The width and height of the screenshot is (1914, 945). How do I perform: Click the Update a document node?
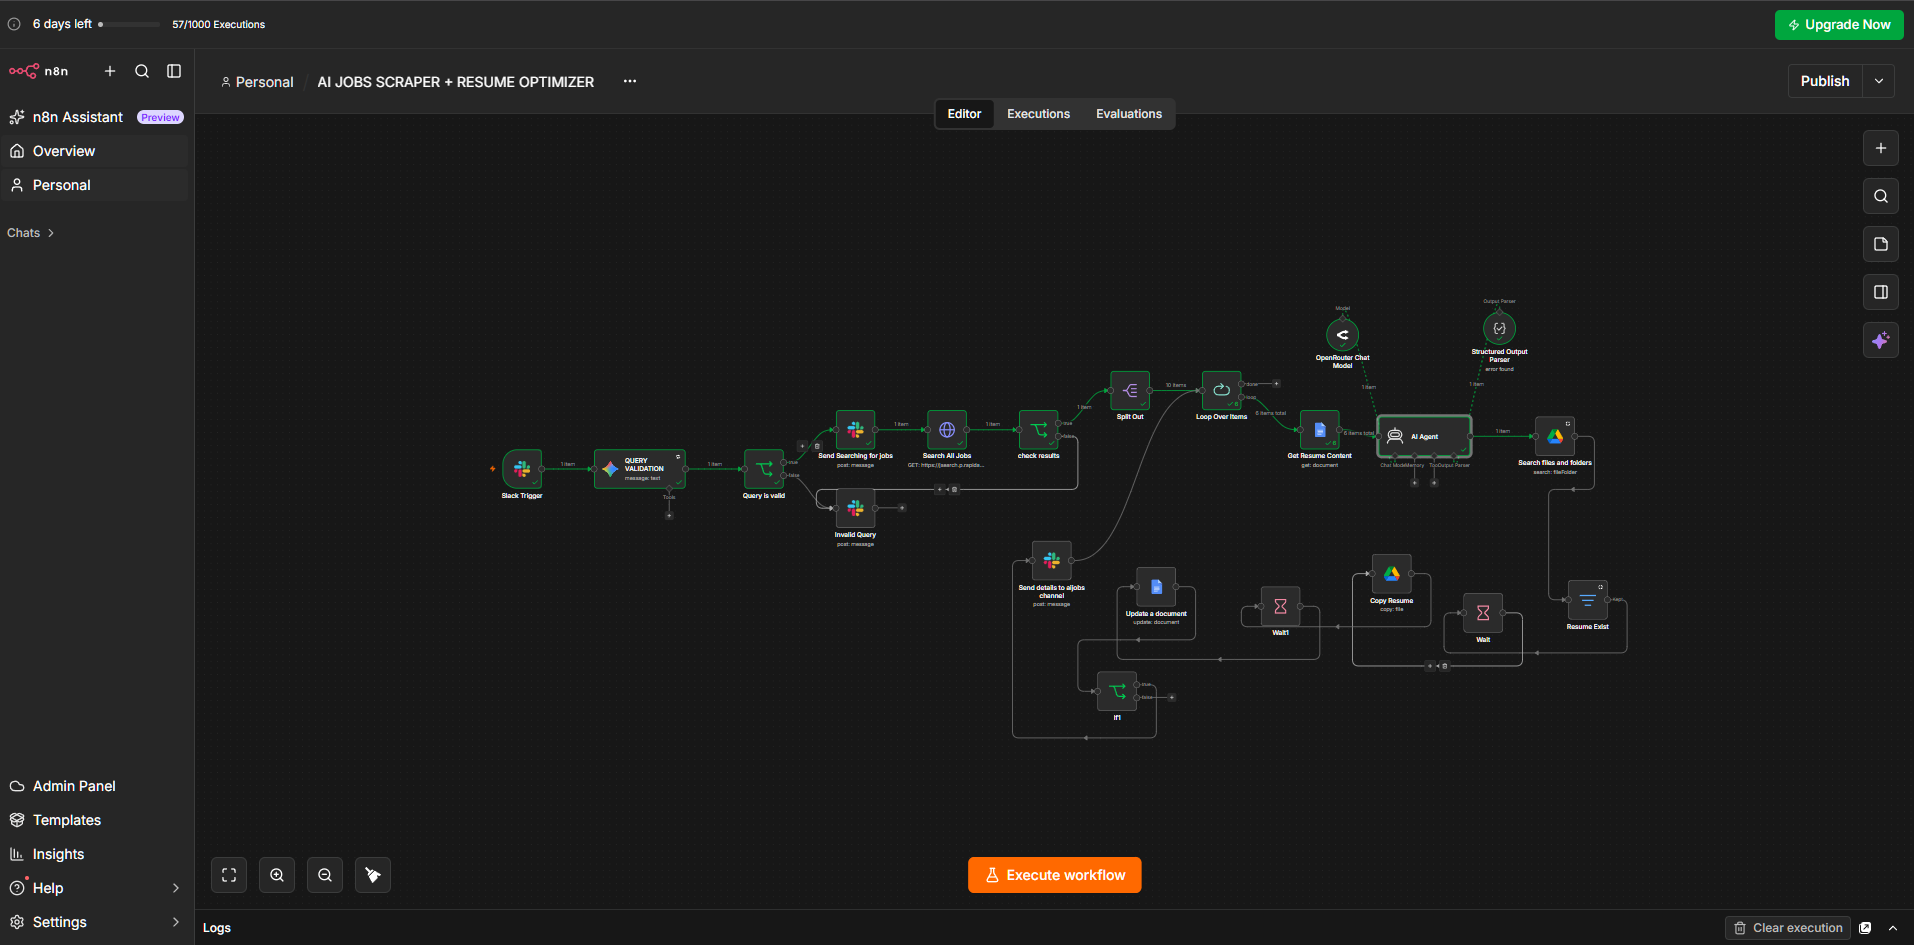(x=1156, y=588)
